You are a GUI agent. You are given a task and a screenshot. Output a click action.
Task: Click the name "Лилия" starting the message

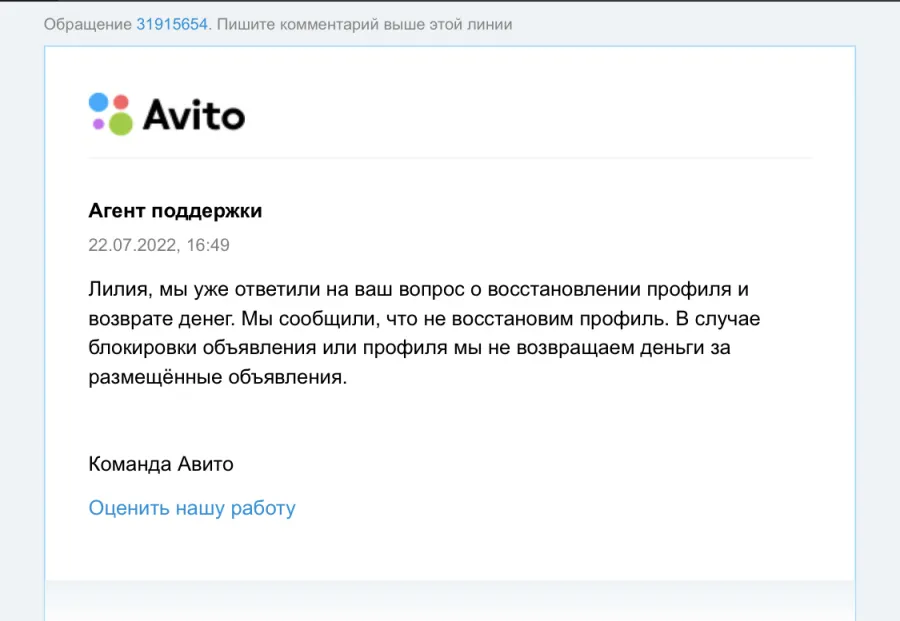pos(119,289)
